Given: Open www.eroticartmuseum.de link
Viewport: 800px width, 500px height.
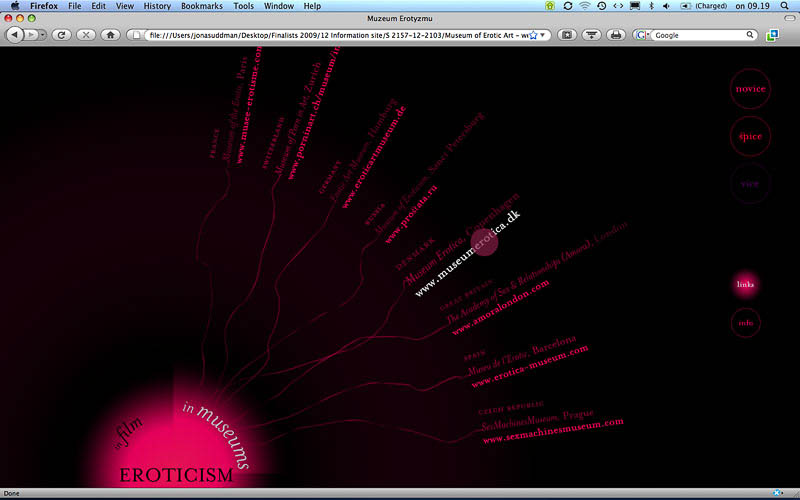Looking at the screenshot, I should pos(373,157).
